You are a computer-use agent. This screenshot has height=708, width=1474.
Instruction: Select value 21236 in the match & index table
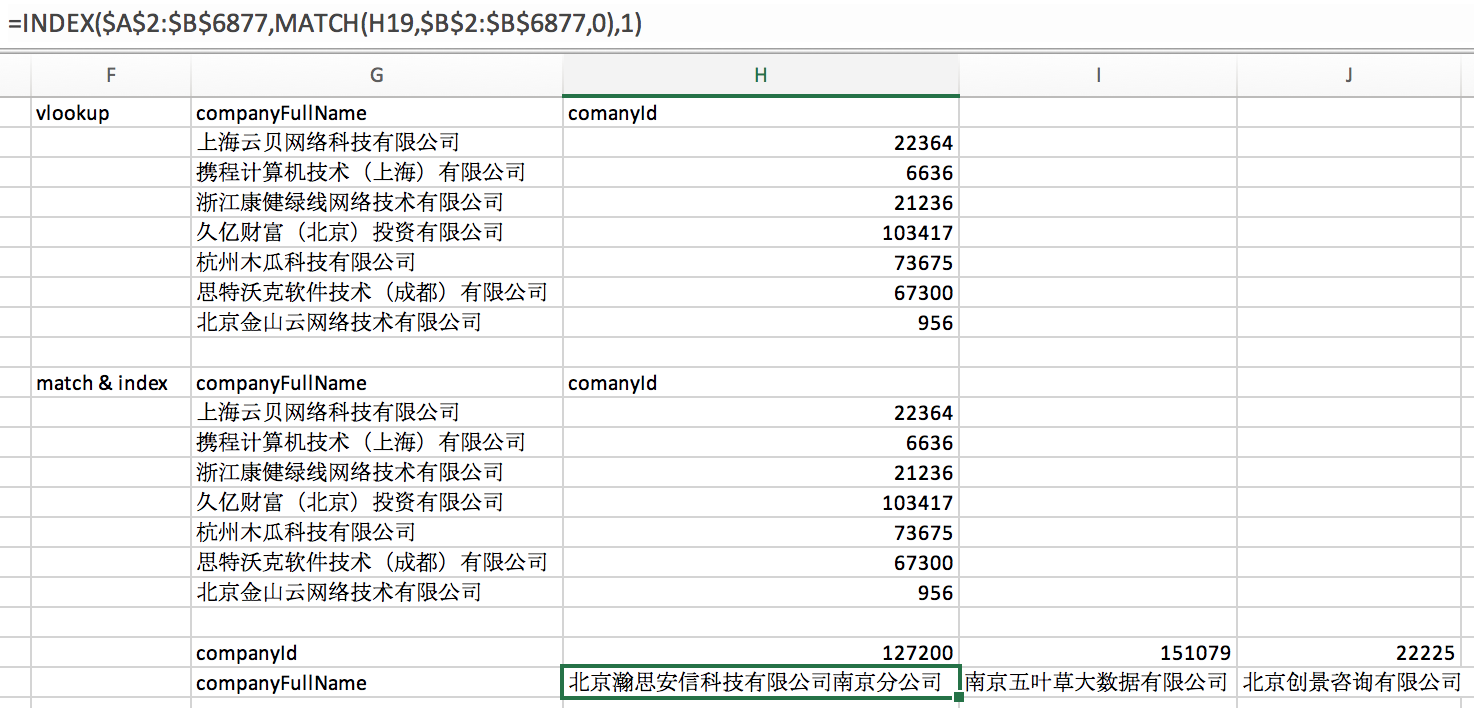point(760,473)
